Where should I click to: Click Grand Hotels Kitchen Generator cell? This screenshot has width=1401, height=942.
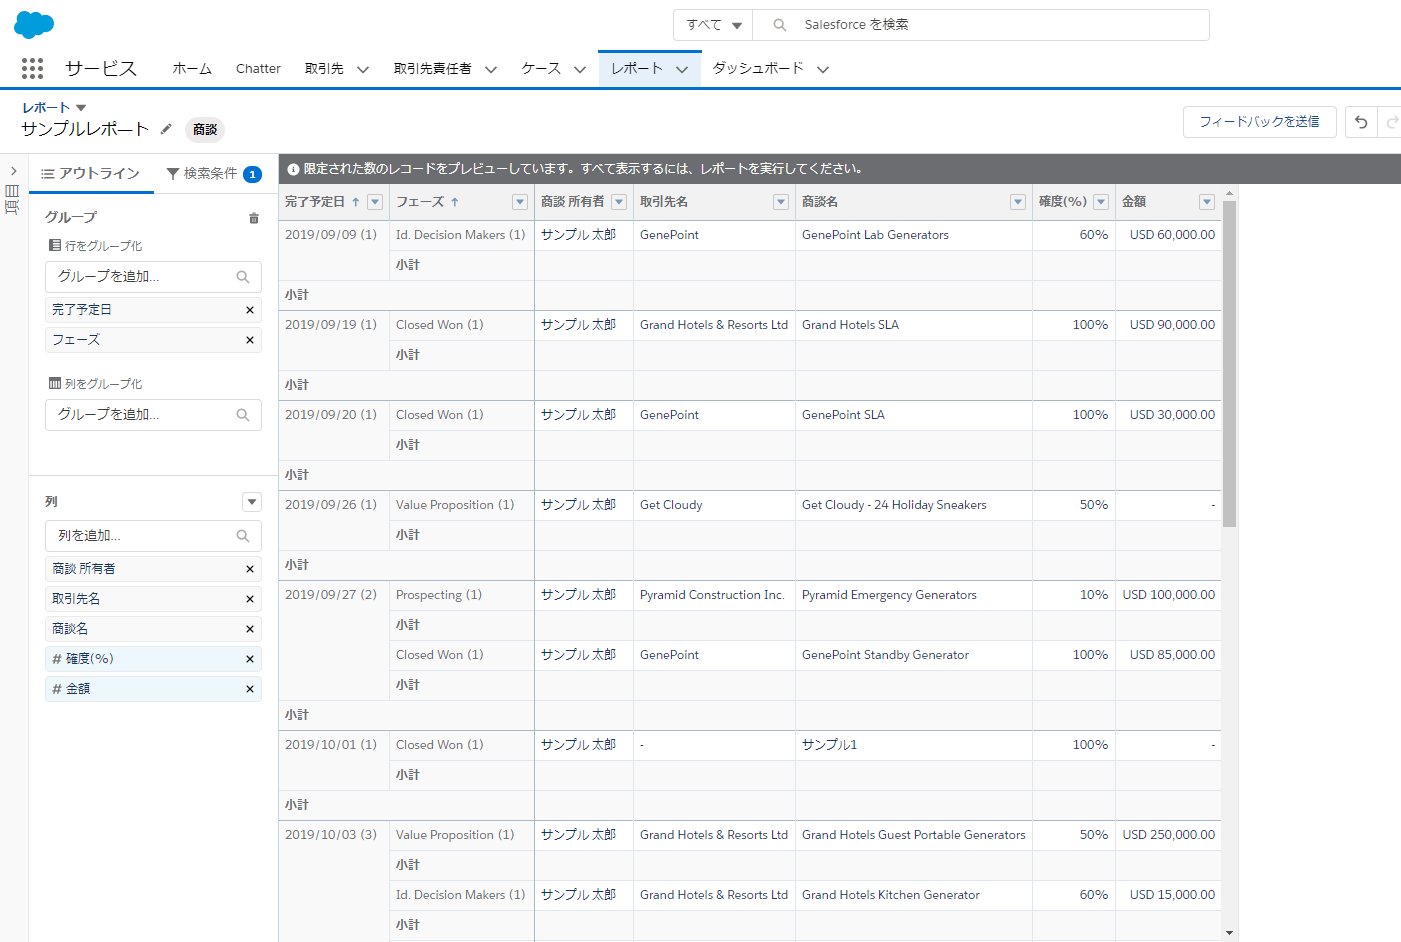(x=914, y=895)
